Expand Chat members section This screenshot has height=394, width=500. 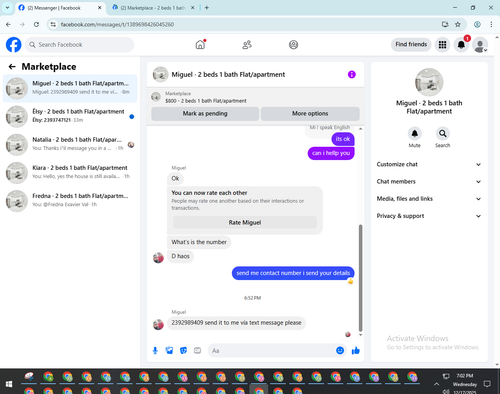click(x=429, y=182)
